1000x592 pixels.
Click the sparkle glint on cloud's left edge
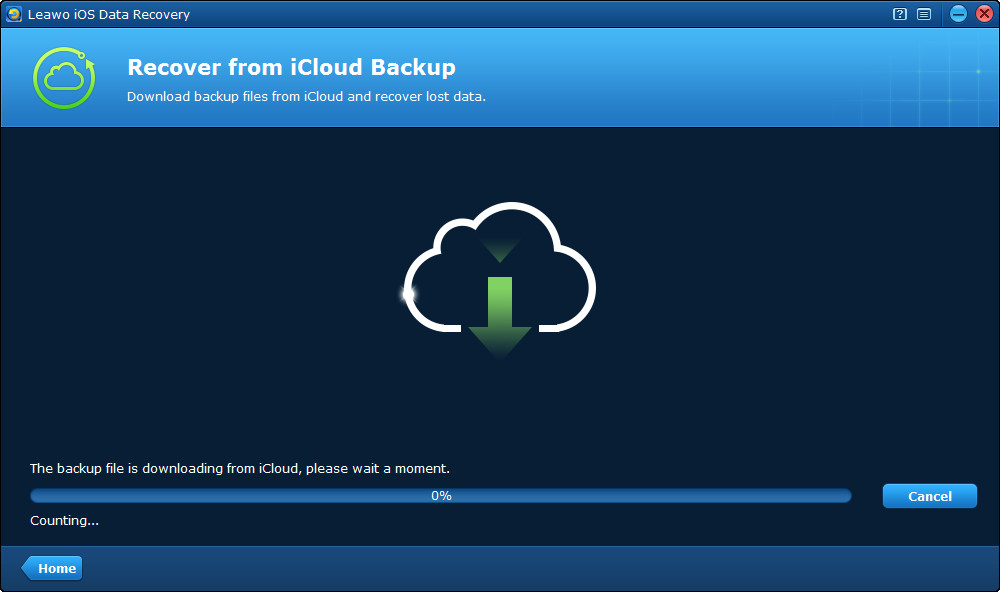click(x=407, y=294)
